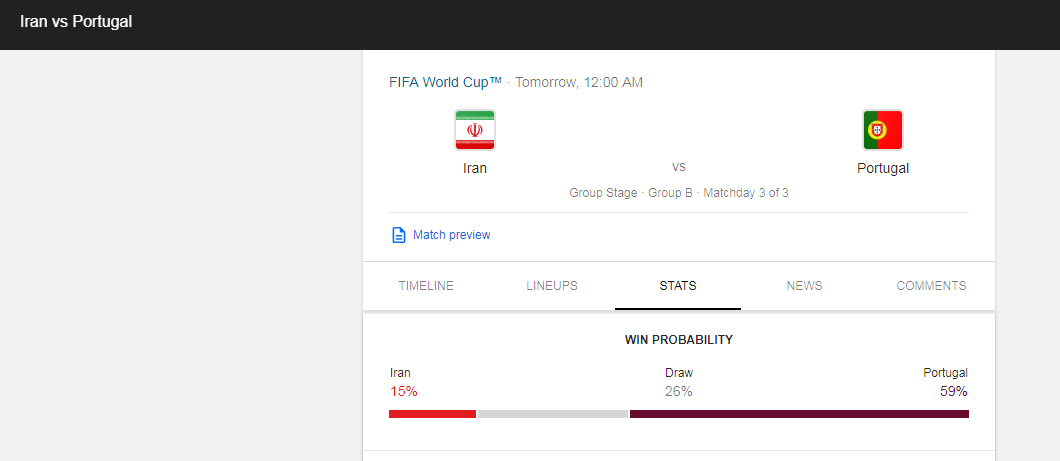
Task: Click the Portugal flag icon
Action: 883,130
